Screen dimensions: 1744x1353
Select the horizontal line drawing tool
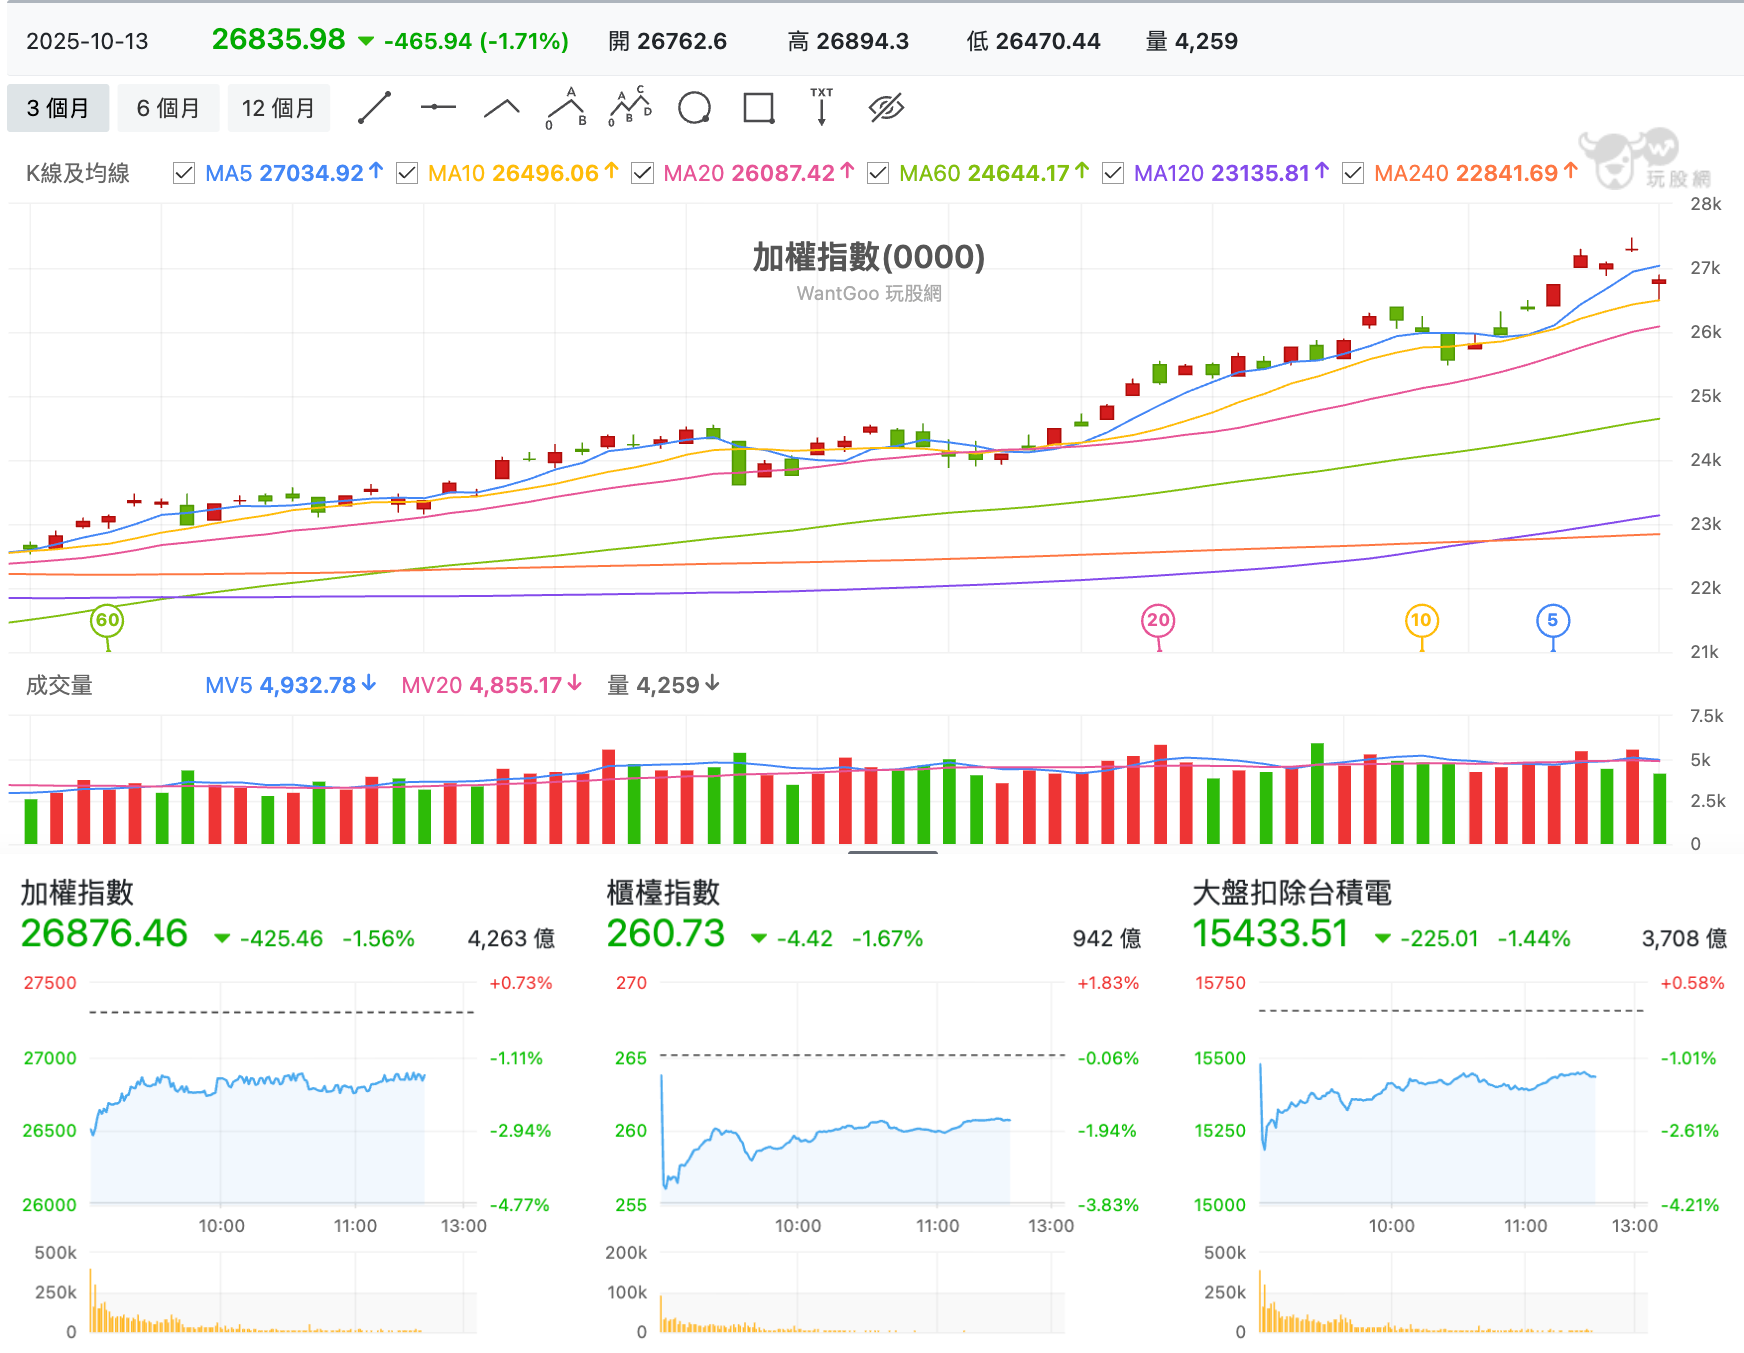click(438, 107)
